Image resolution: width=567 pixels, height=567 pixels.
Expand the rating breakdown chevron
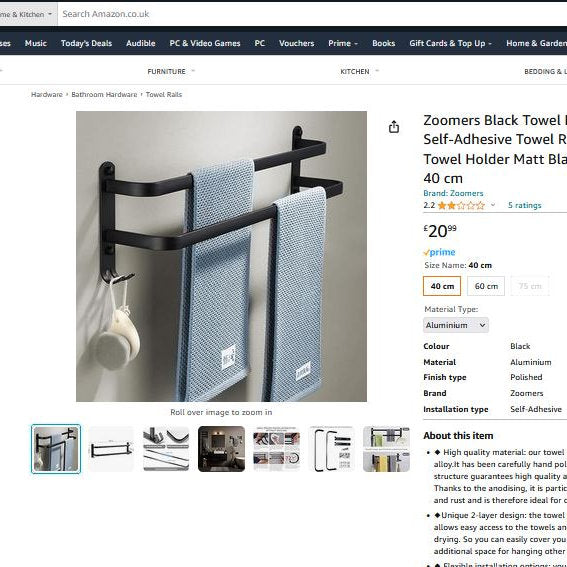[493, 205]
